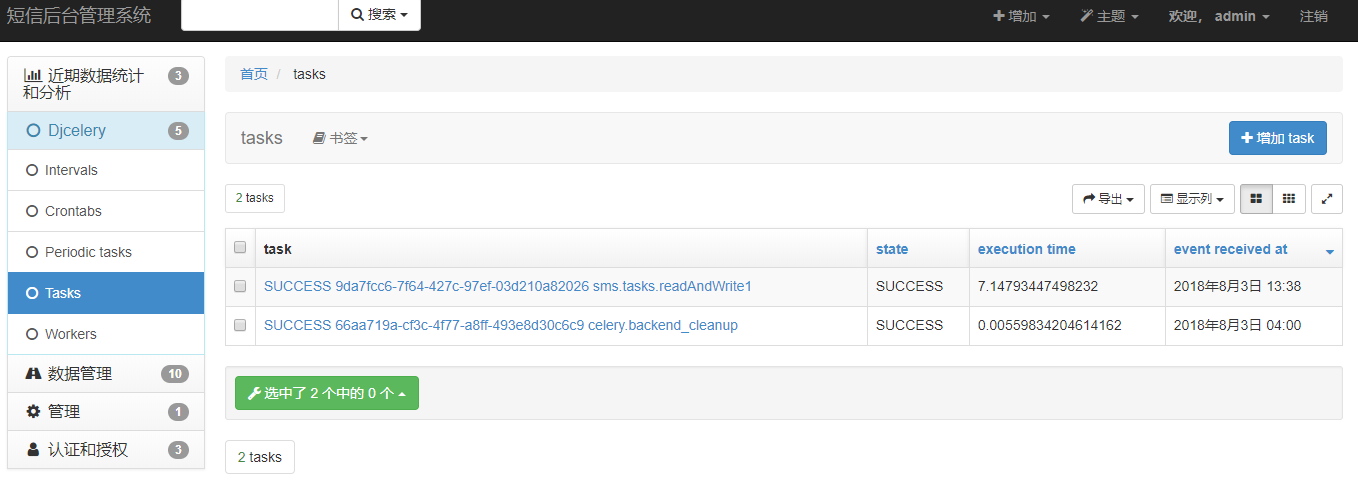Expand the 管理 gear section
Screen dimensions: 1358x496
pos(64,412)
